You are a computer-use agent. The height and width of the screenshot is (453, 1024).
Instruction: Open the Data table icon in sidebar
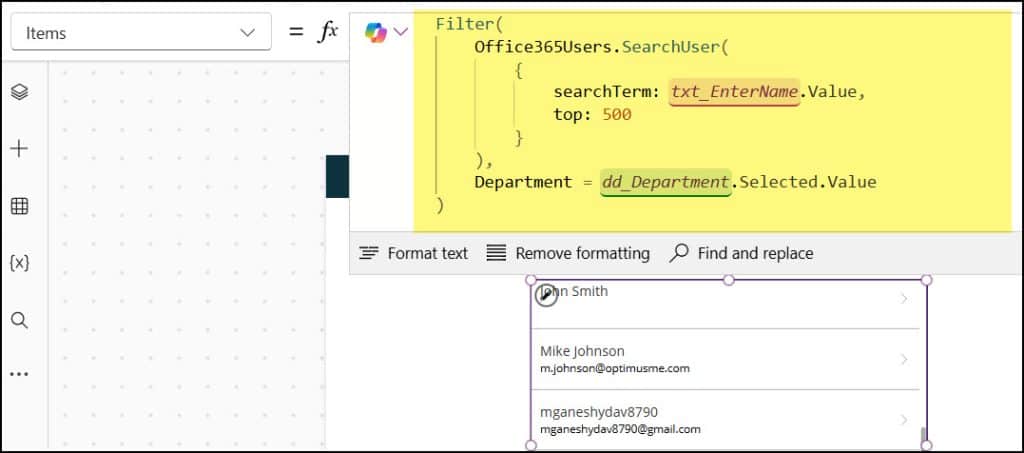point(20,206)
